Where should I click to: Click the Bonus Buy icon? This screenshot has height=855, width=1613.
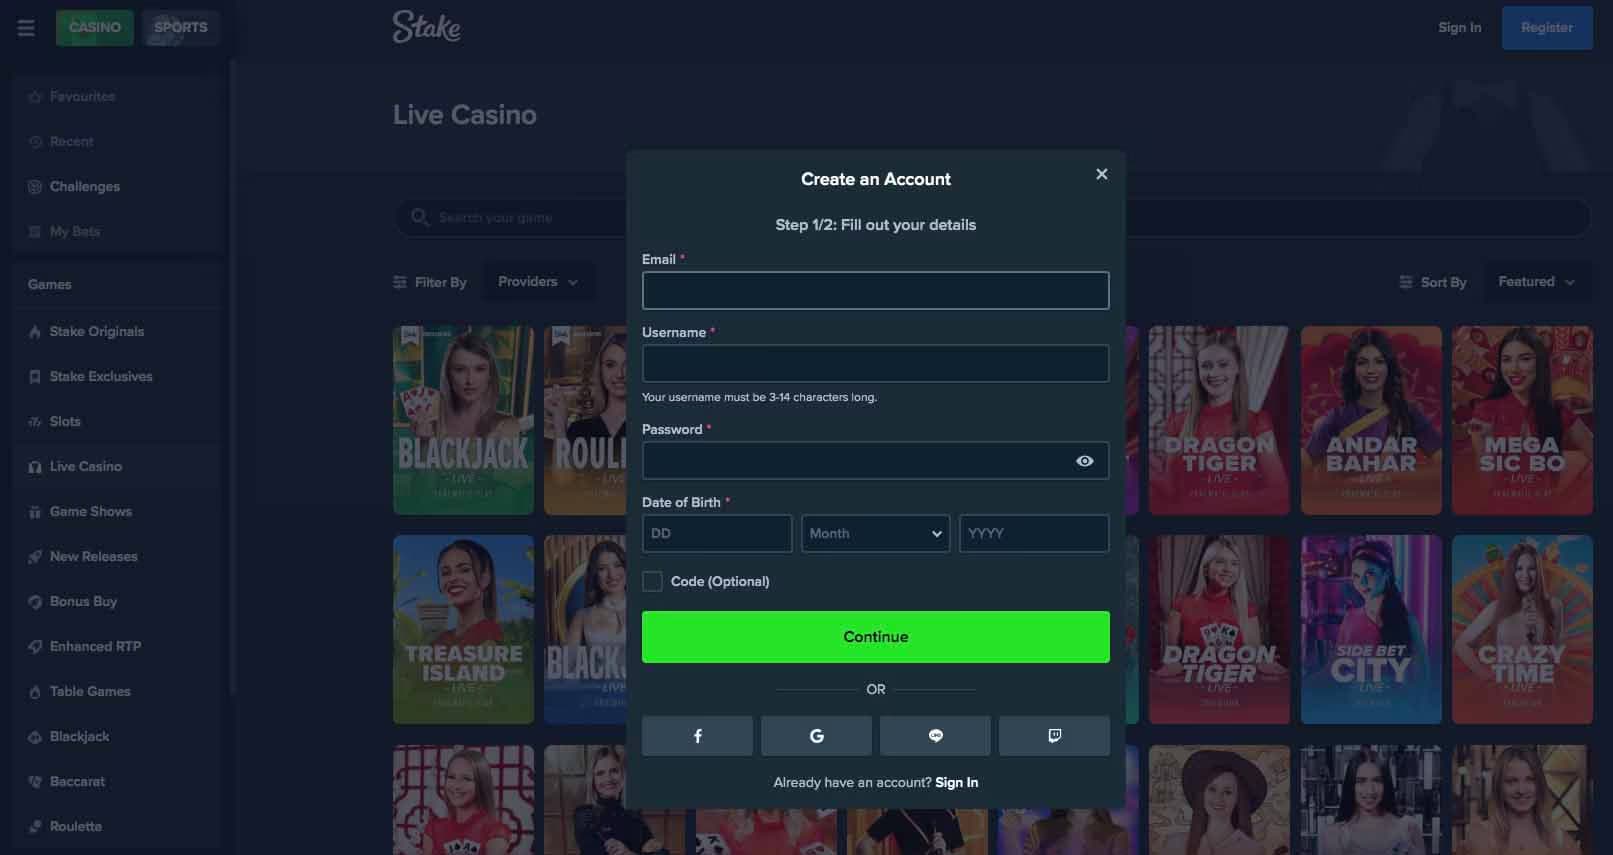click(35, 602)
